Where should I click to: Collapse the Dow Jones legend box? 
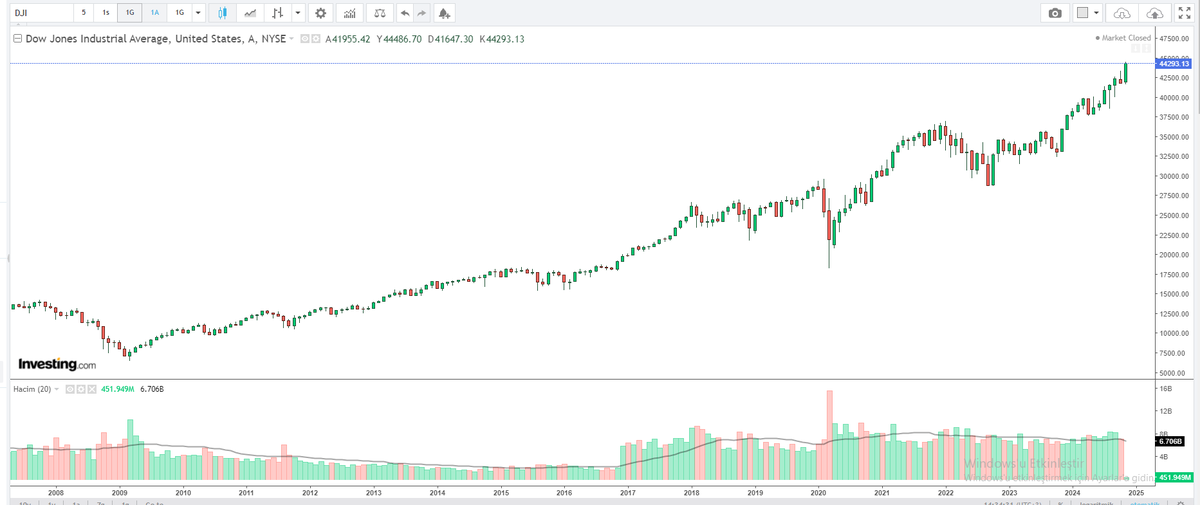[17, 39]
